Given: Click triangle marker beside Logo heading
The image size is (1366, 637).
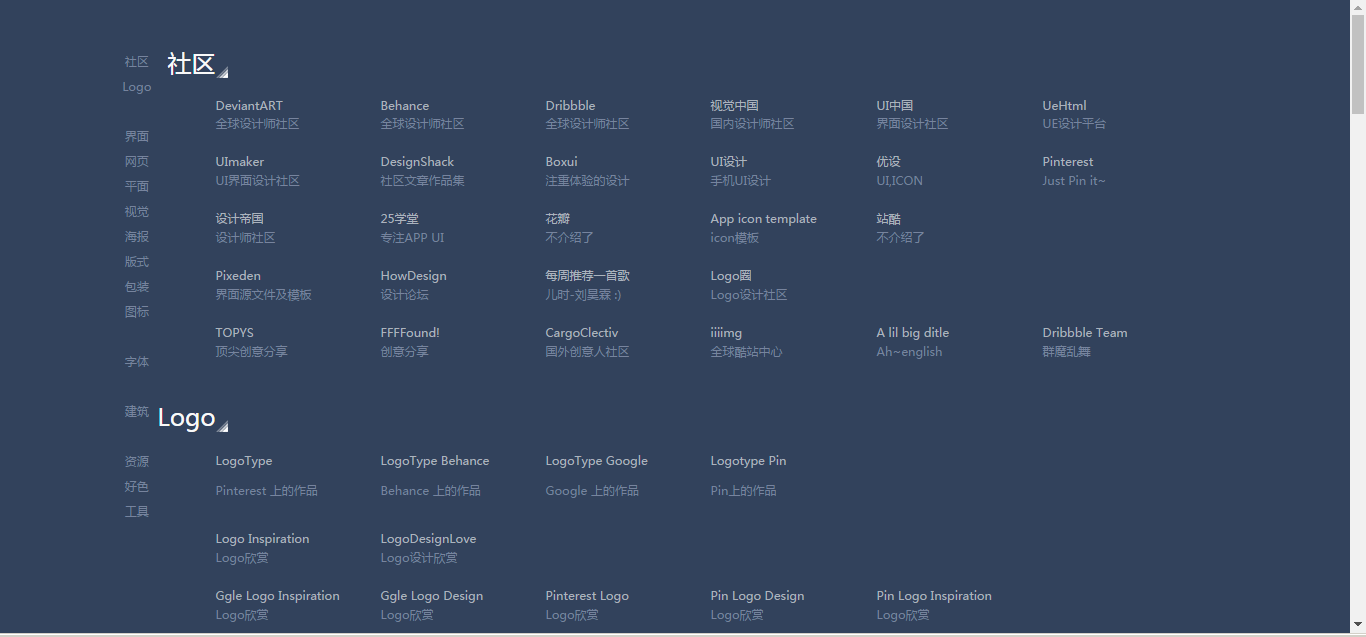Looking at the screenshot, I should [x=223, y=427].
